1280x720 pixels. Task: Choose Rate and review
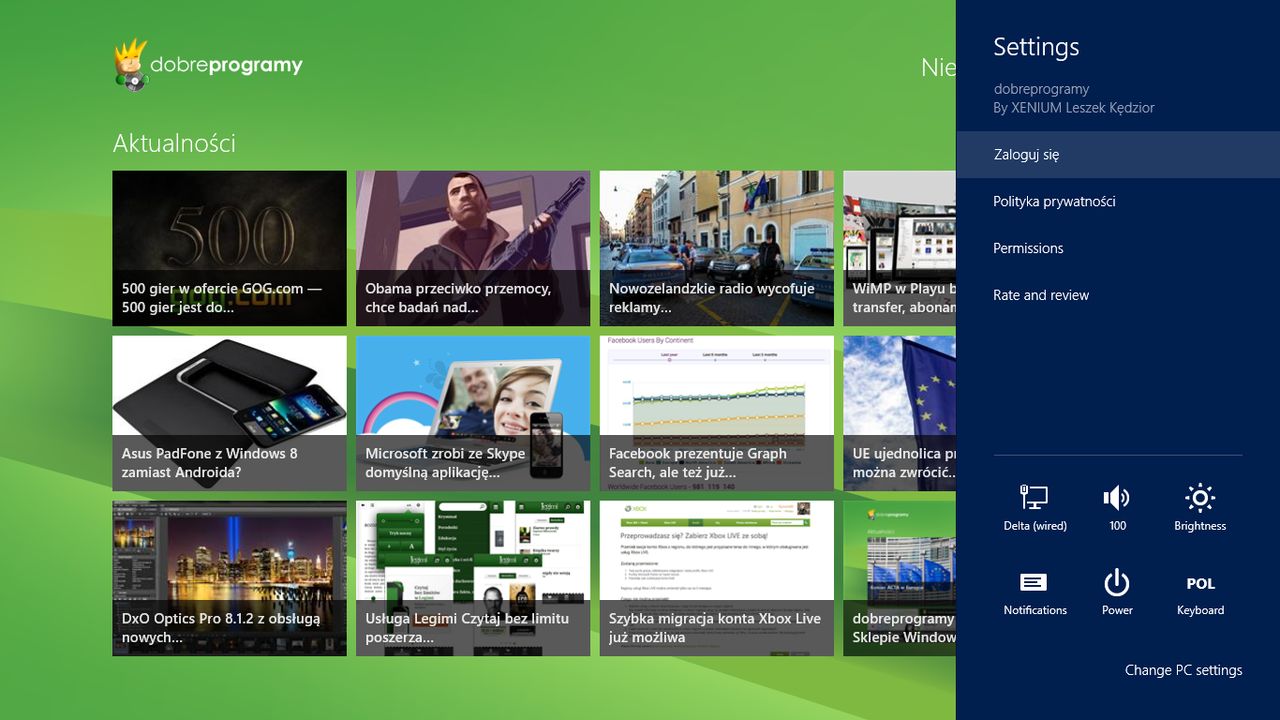point(1118,295)
